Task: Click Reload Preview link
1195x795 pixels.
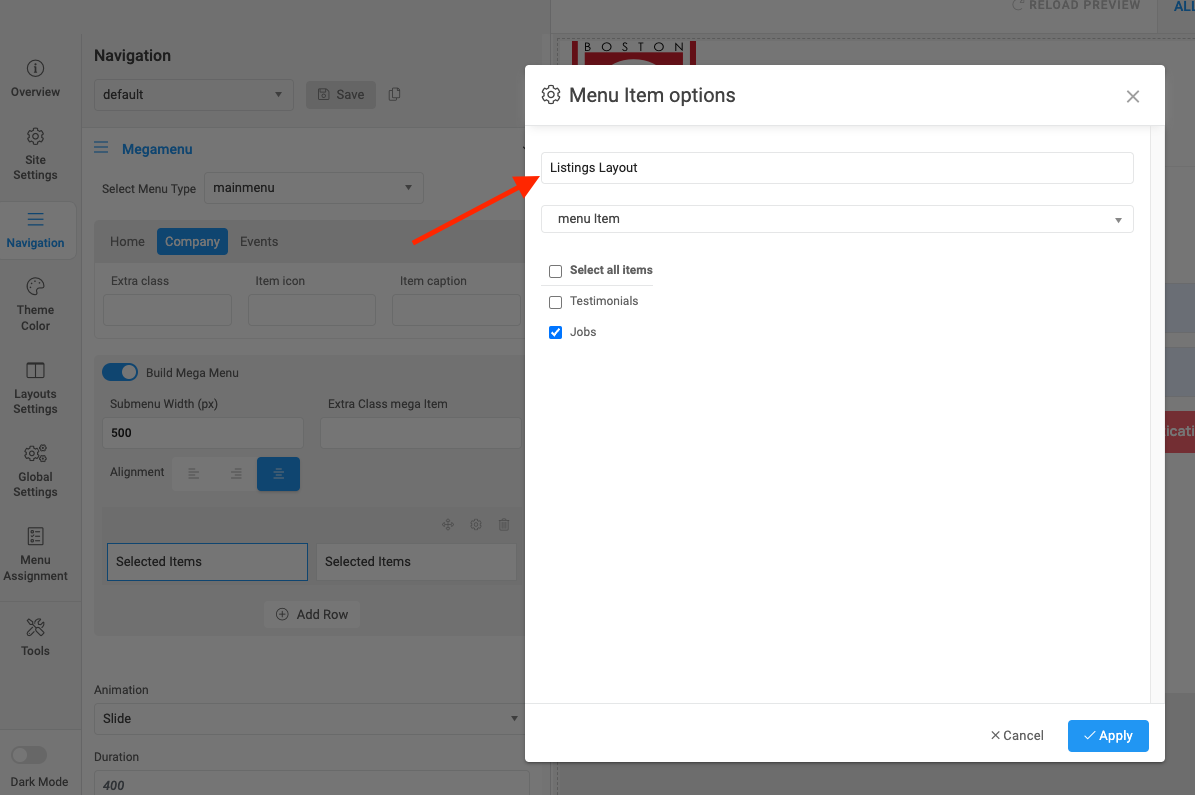Action: pos(1075,5)
